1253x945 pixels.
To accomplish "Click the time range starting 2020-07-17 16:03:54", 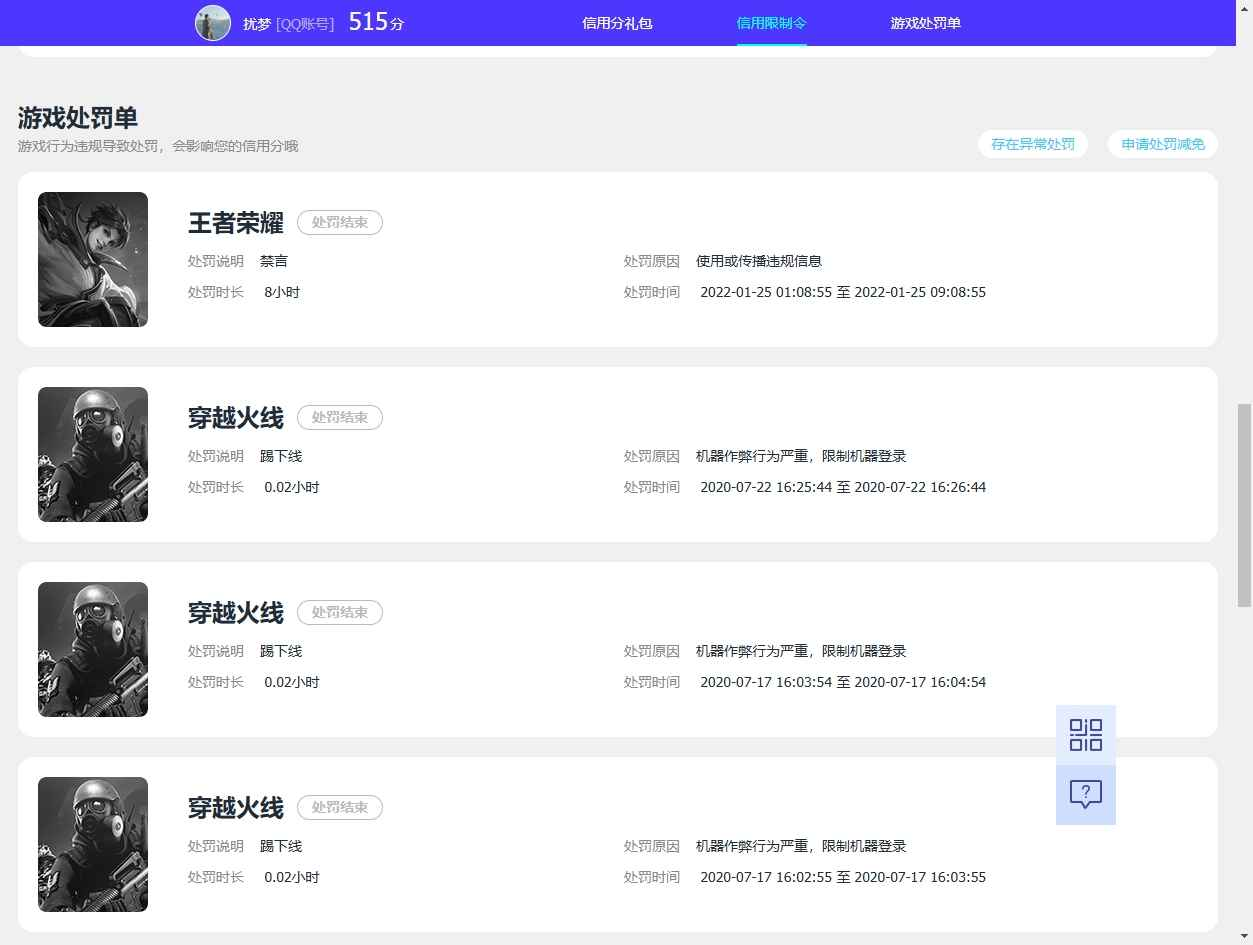I will pos(843,682).
